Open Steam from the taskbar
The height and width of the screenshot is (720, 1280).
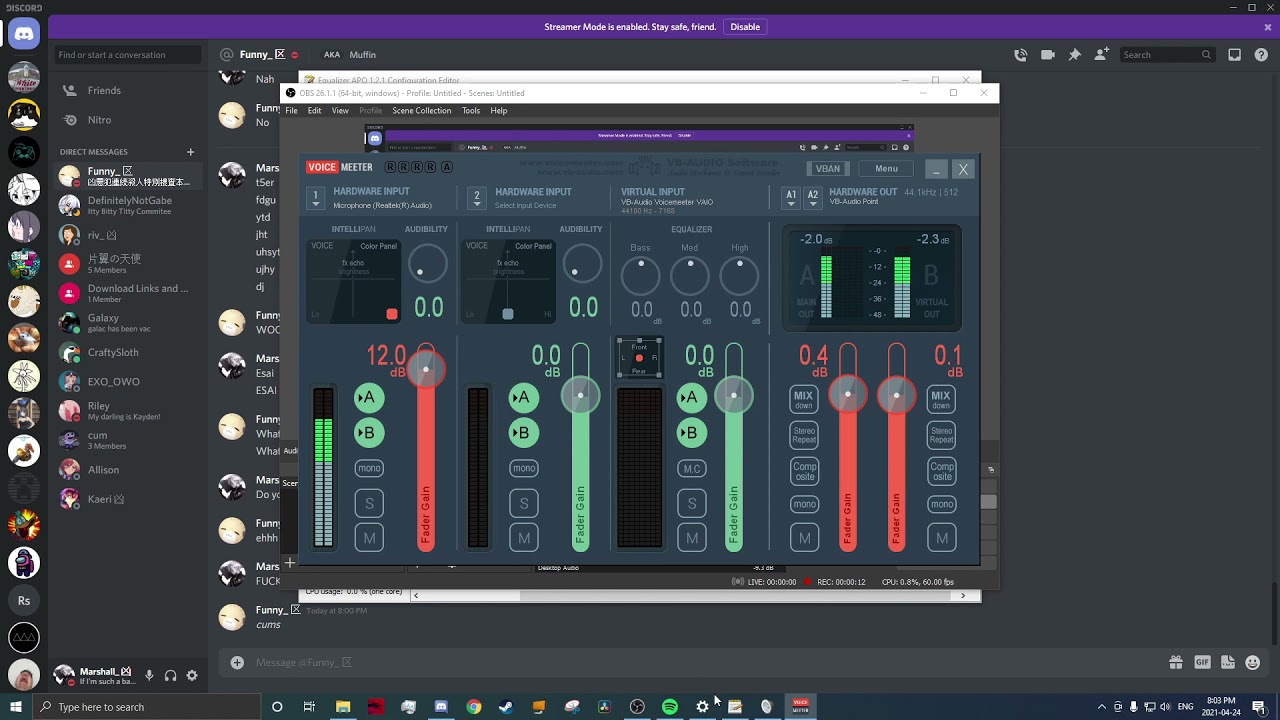[x=506, y=707]
